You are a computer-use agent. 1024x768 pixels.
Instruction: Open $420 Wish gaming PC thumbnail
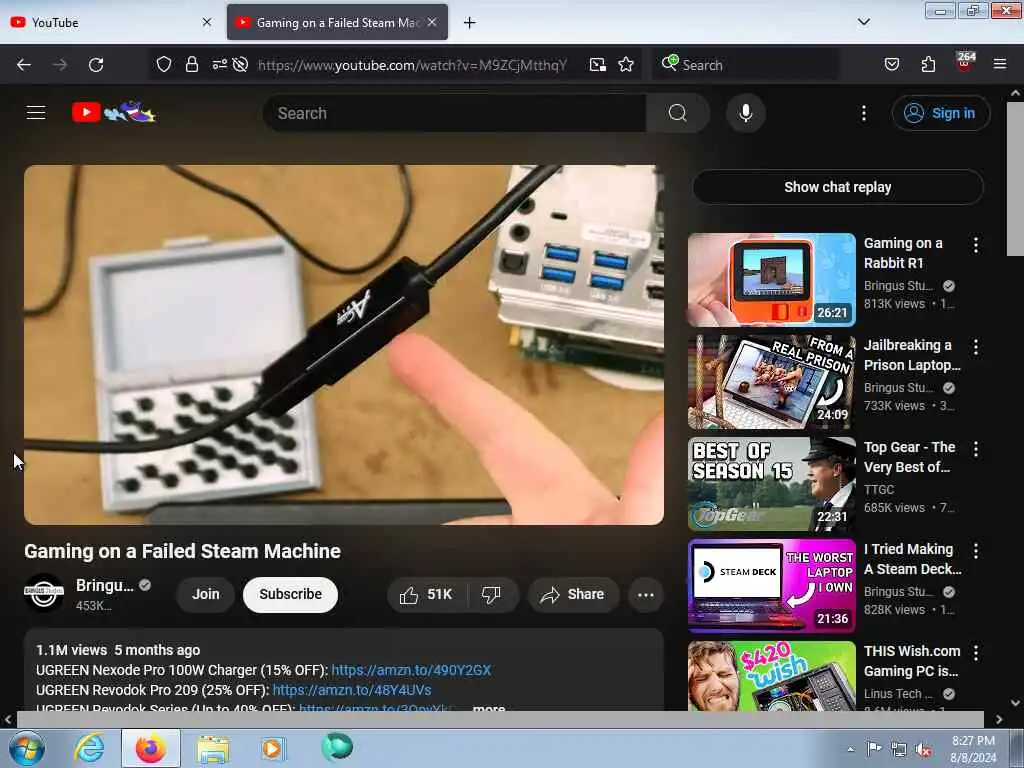tap(771, 676)
